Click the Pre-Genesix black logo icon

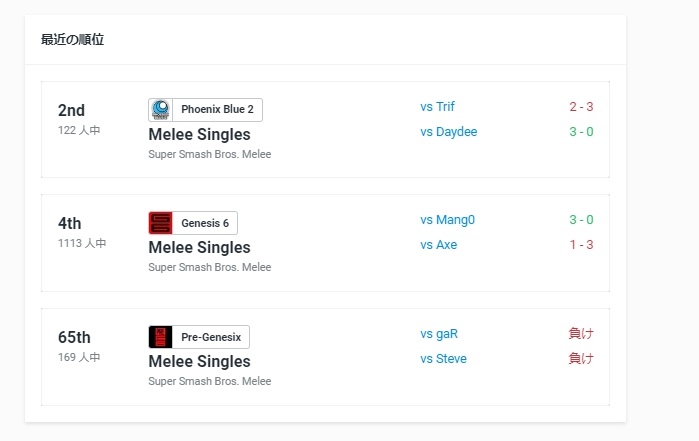[160, 337]
